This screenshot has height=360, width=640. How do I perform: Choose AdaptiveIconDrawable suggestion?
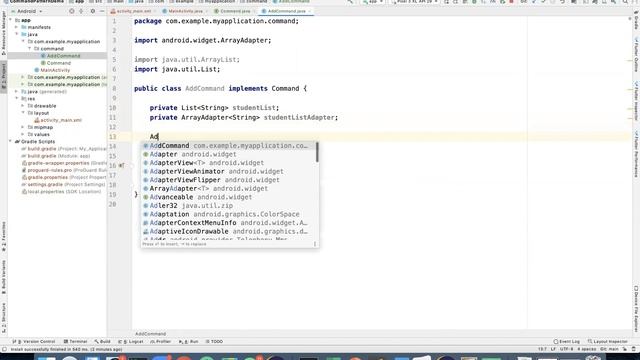229,231
